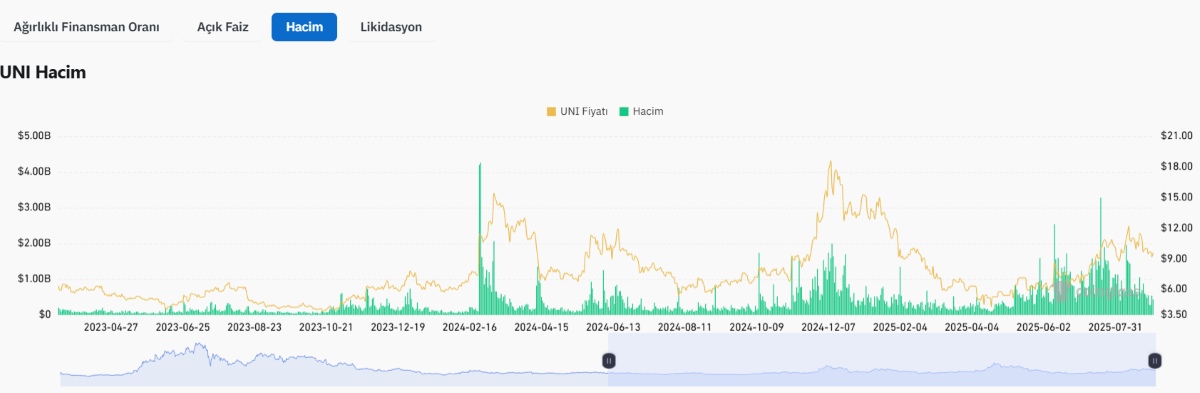Click the 2023-04-27 date label
Viewport: 1200px width, 393px height.
point(111,327)
